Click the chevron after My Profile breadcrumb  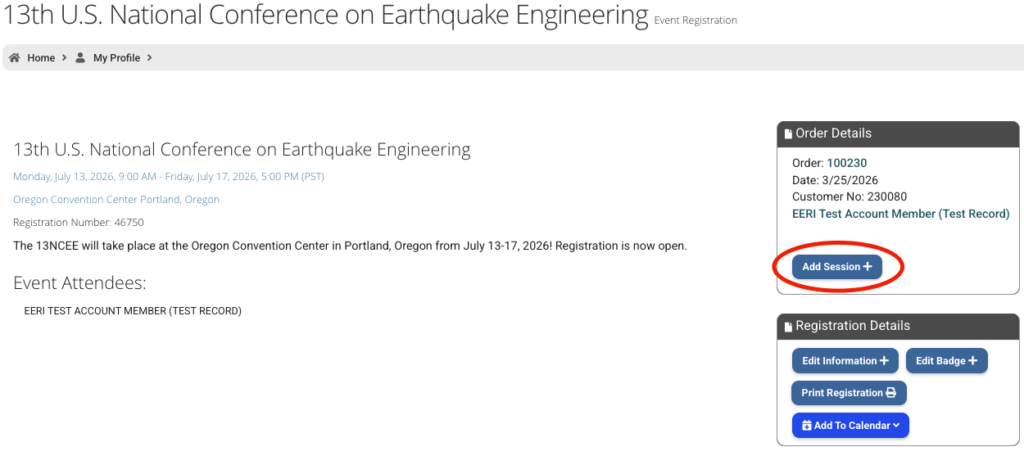point(149,58)
